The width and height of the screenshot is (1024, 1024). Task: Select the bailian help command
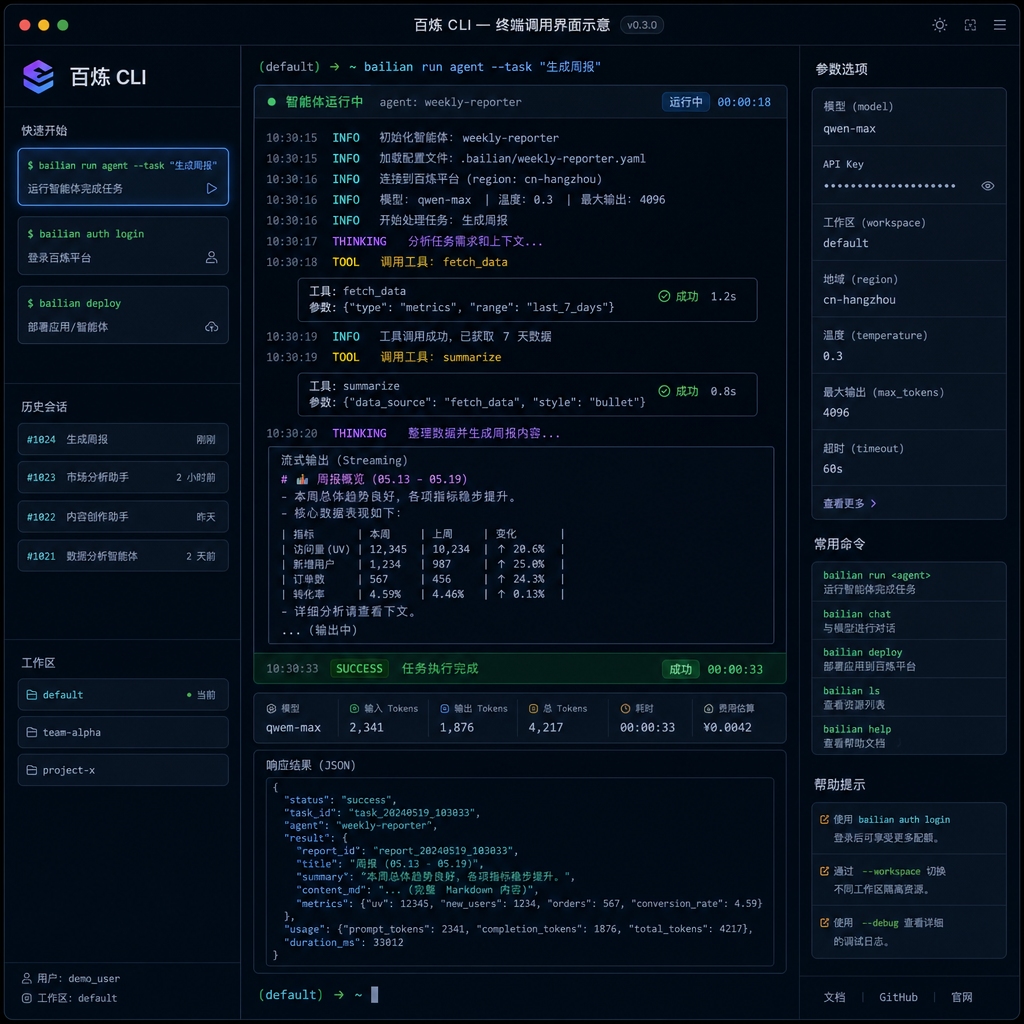pos(908,736)
